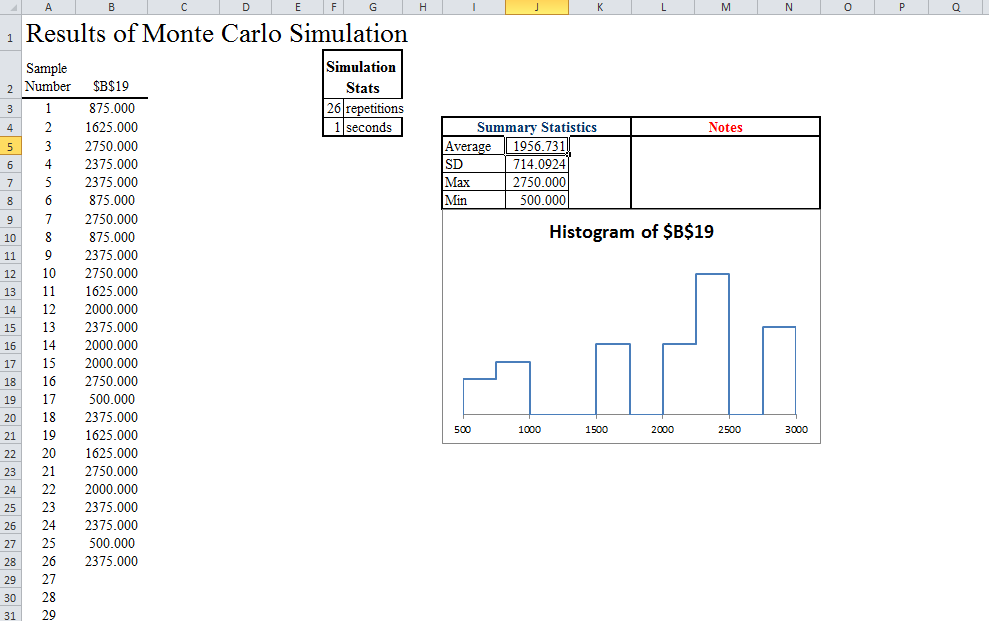Select sample 22's value 2000.000
989x621 pixels.
[112, 489]
